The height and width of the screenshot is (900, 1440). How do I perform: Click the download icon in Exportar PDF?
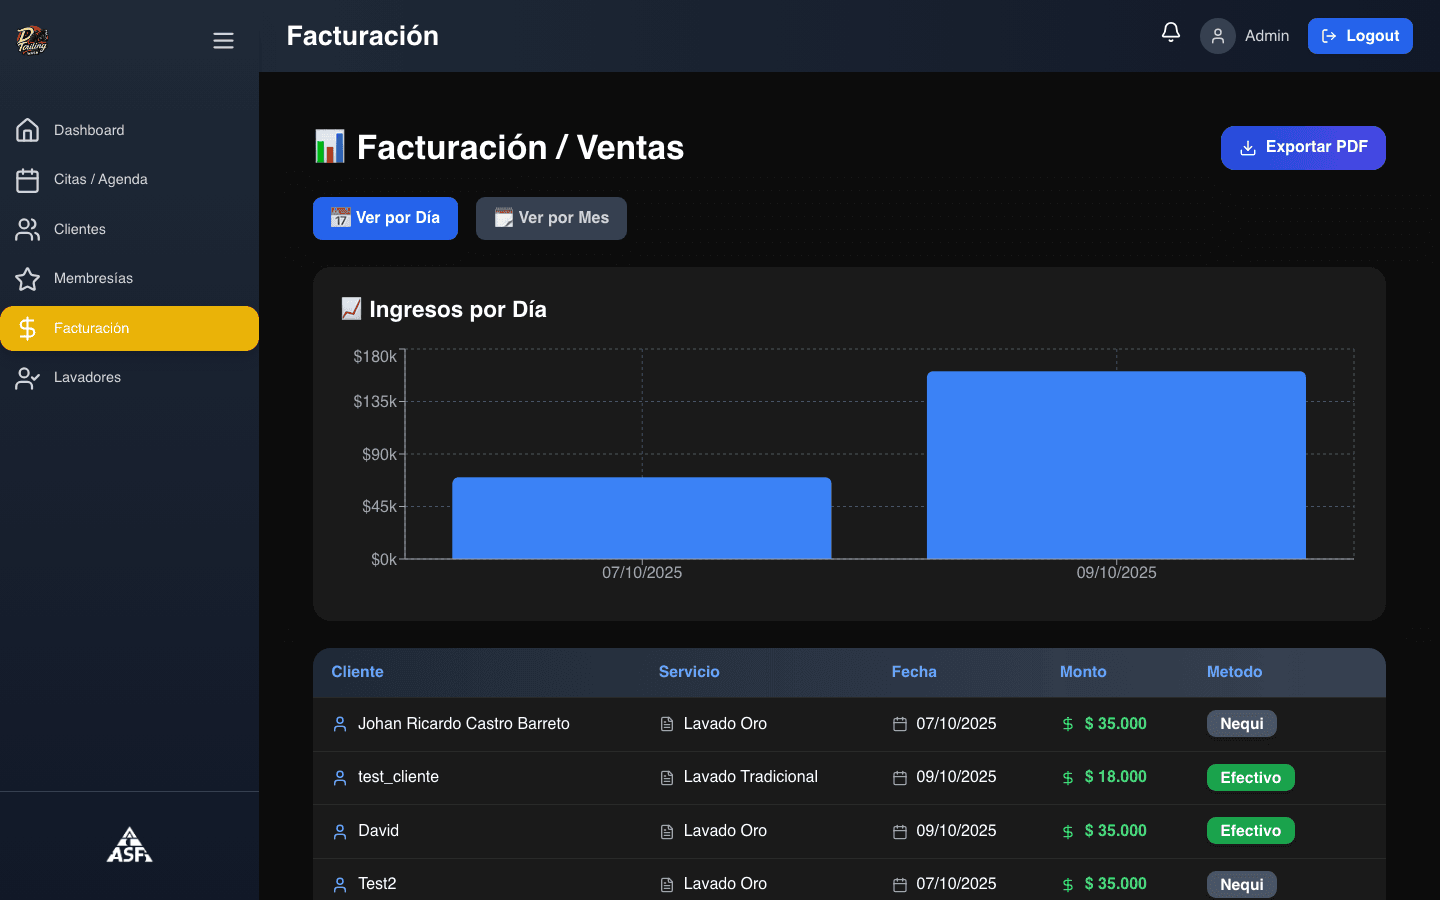[1248, 148]
